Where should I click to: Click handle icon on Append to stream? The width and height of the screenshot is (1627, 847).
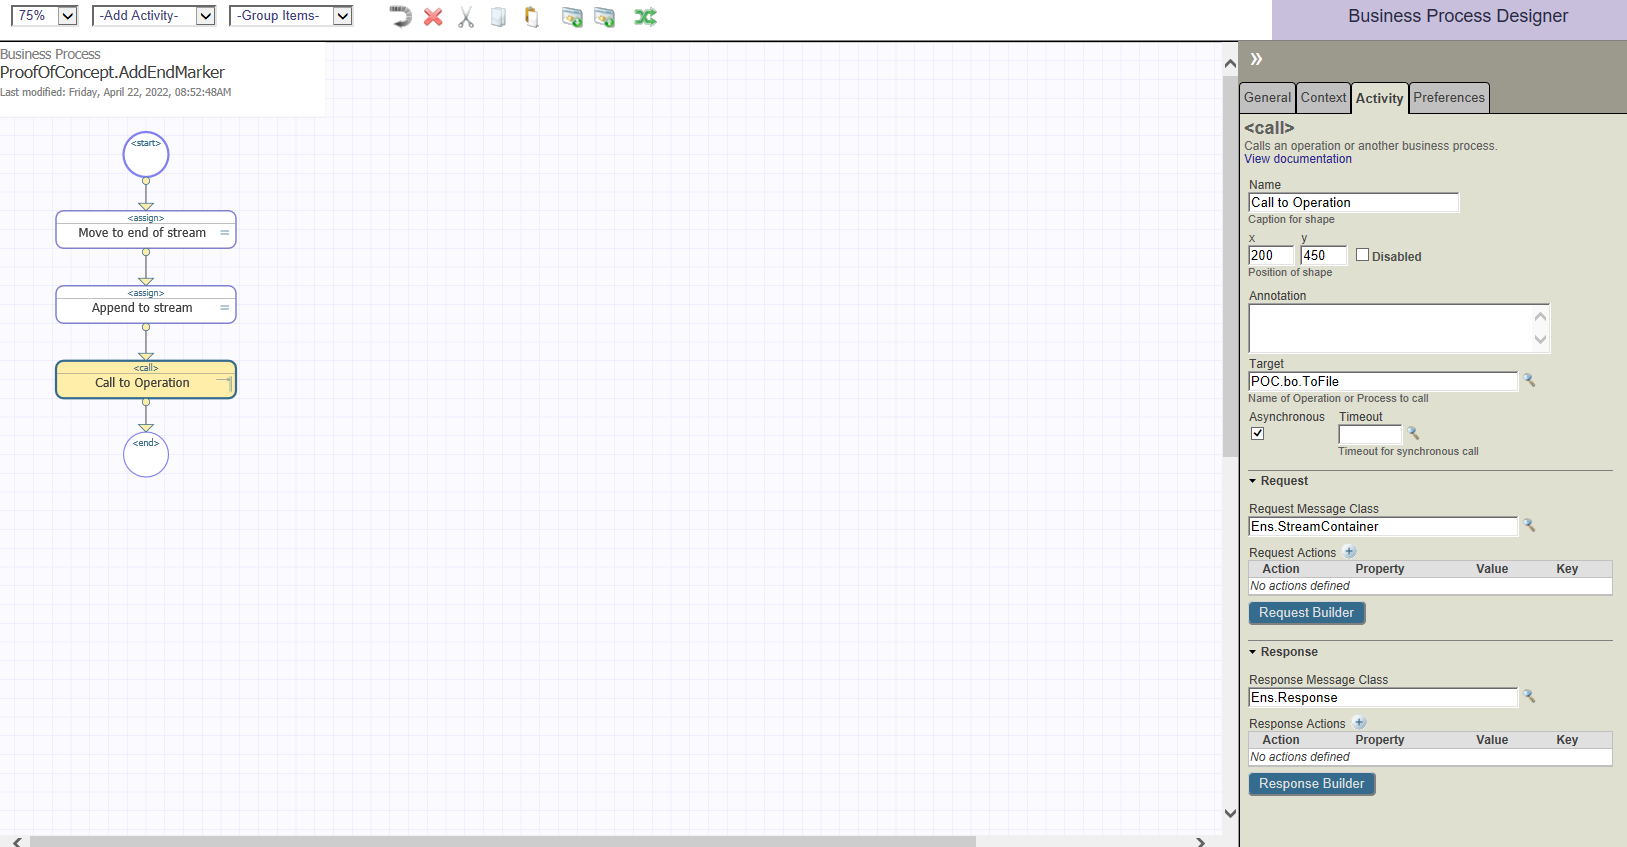pyautogui.click(x=225, y=308)
